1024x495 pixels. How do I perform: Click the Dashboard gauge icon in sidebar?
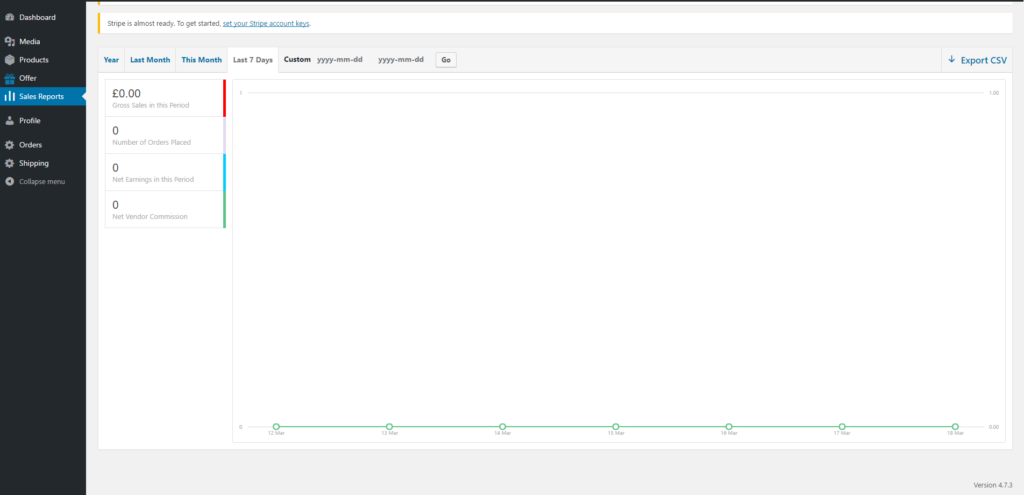pyautogui.click(x=10, y=18)
